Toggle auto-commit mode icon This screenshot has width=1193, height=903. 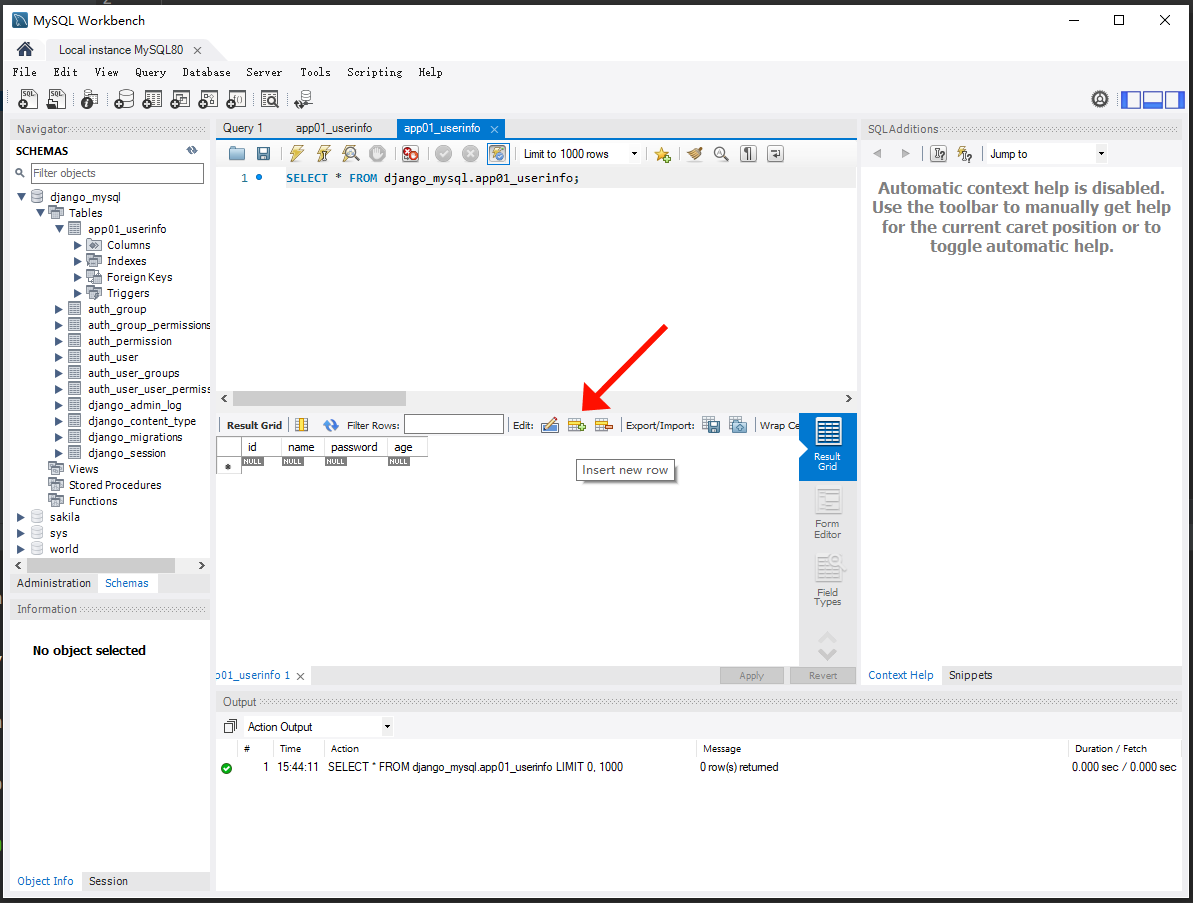498,154
